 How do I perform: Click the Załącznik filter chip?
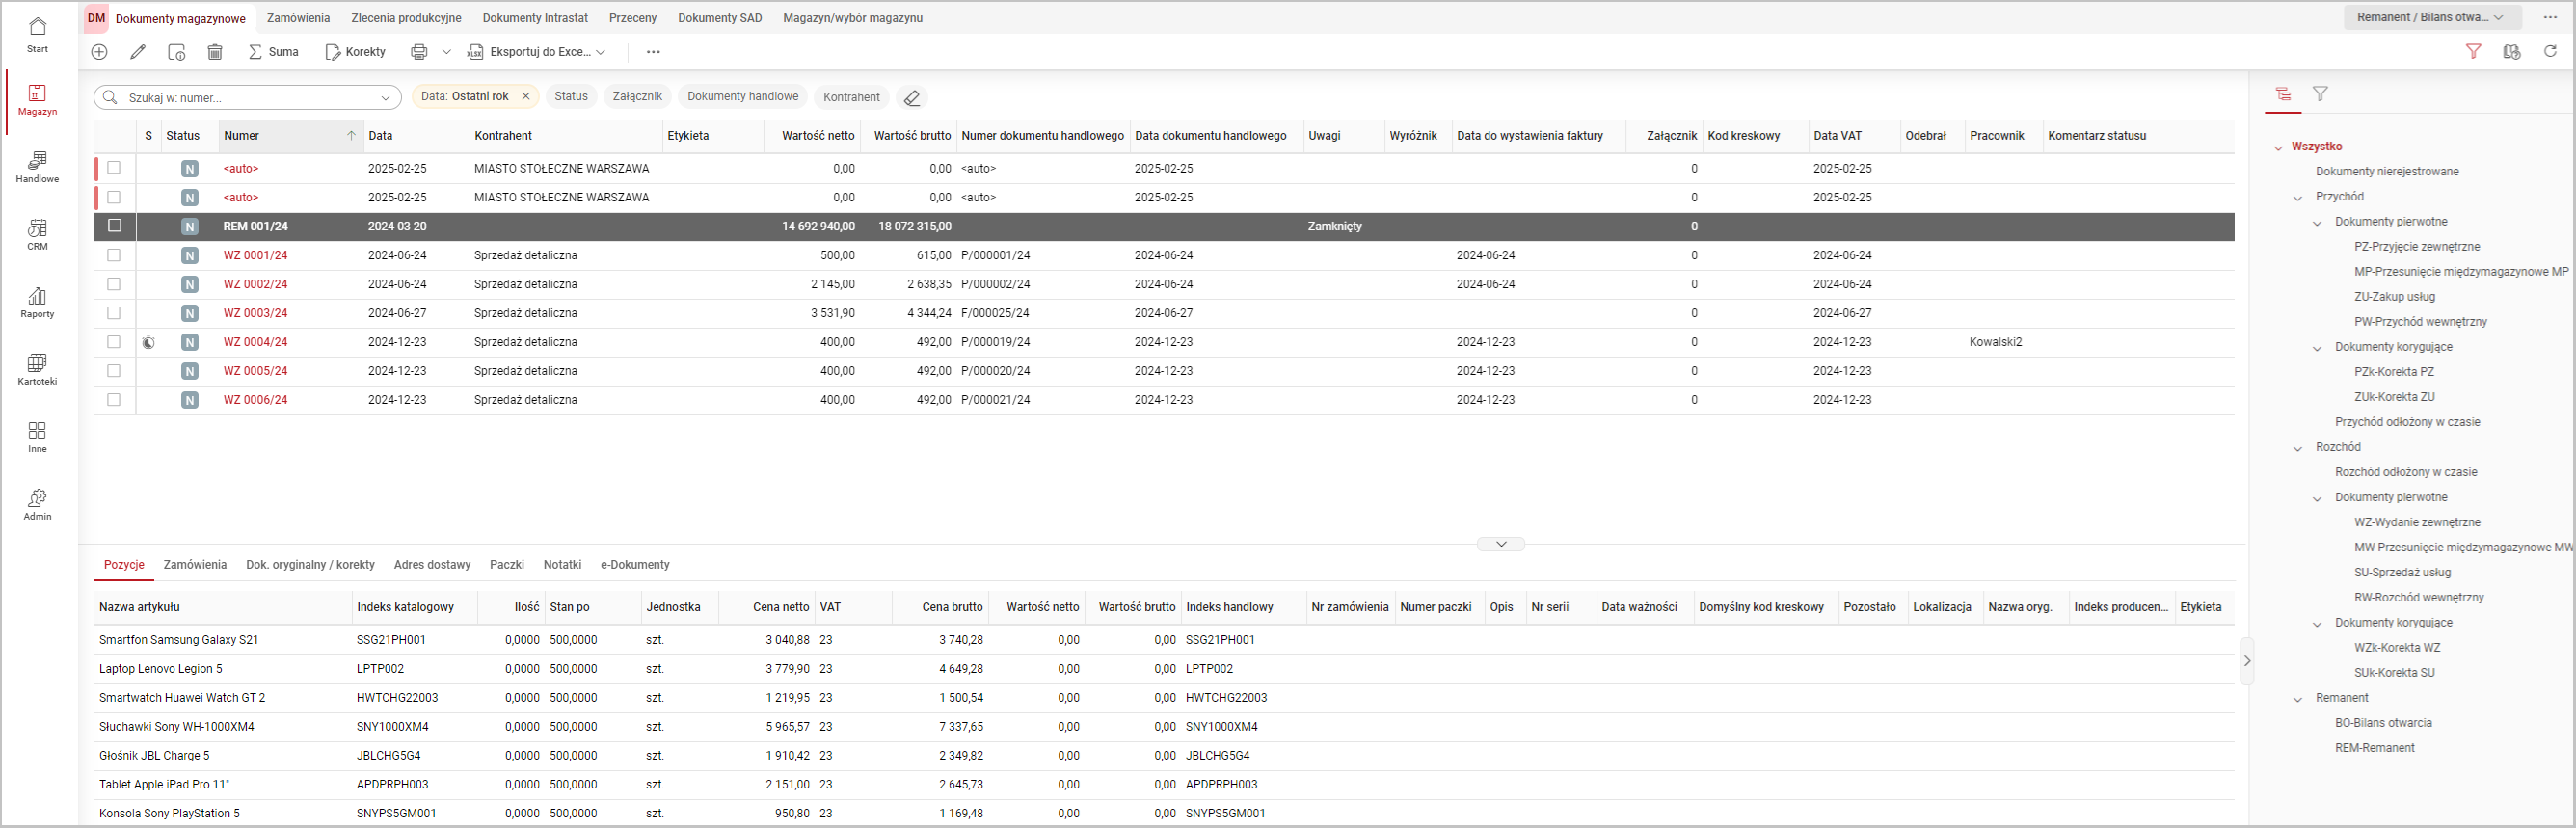point(637,97)
